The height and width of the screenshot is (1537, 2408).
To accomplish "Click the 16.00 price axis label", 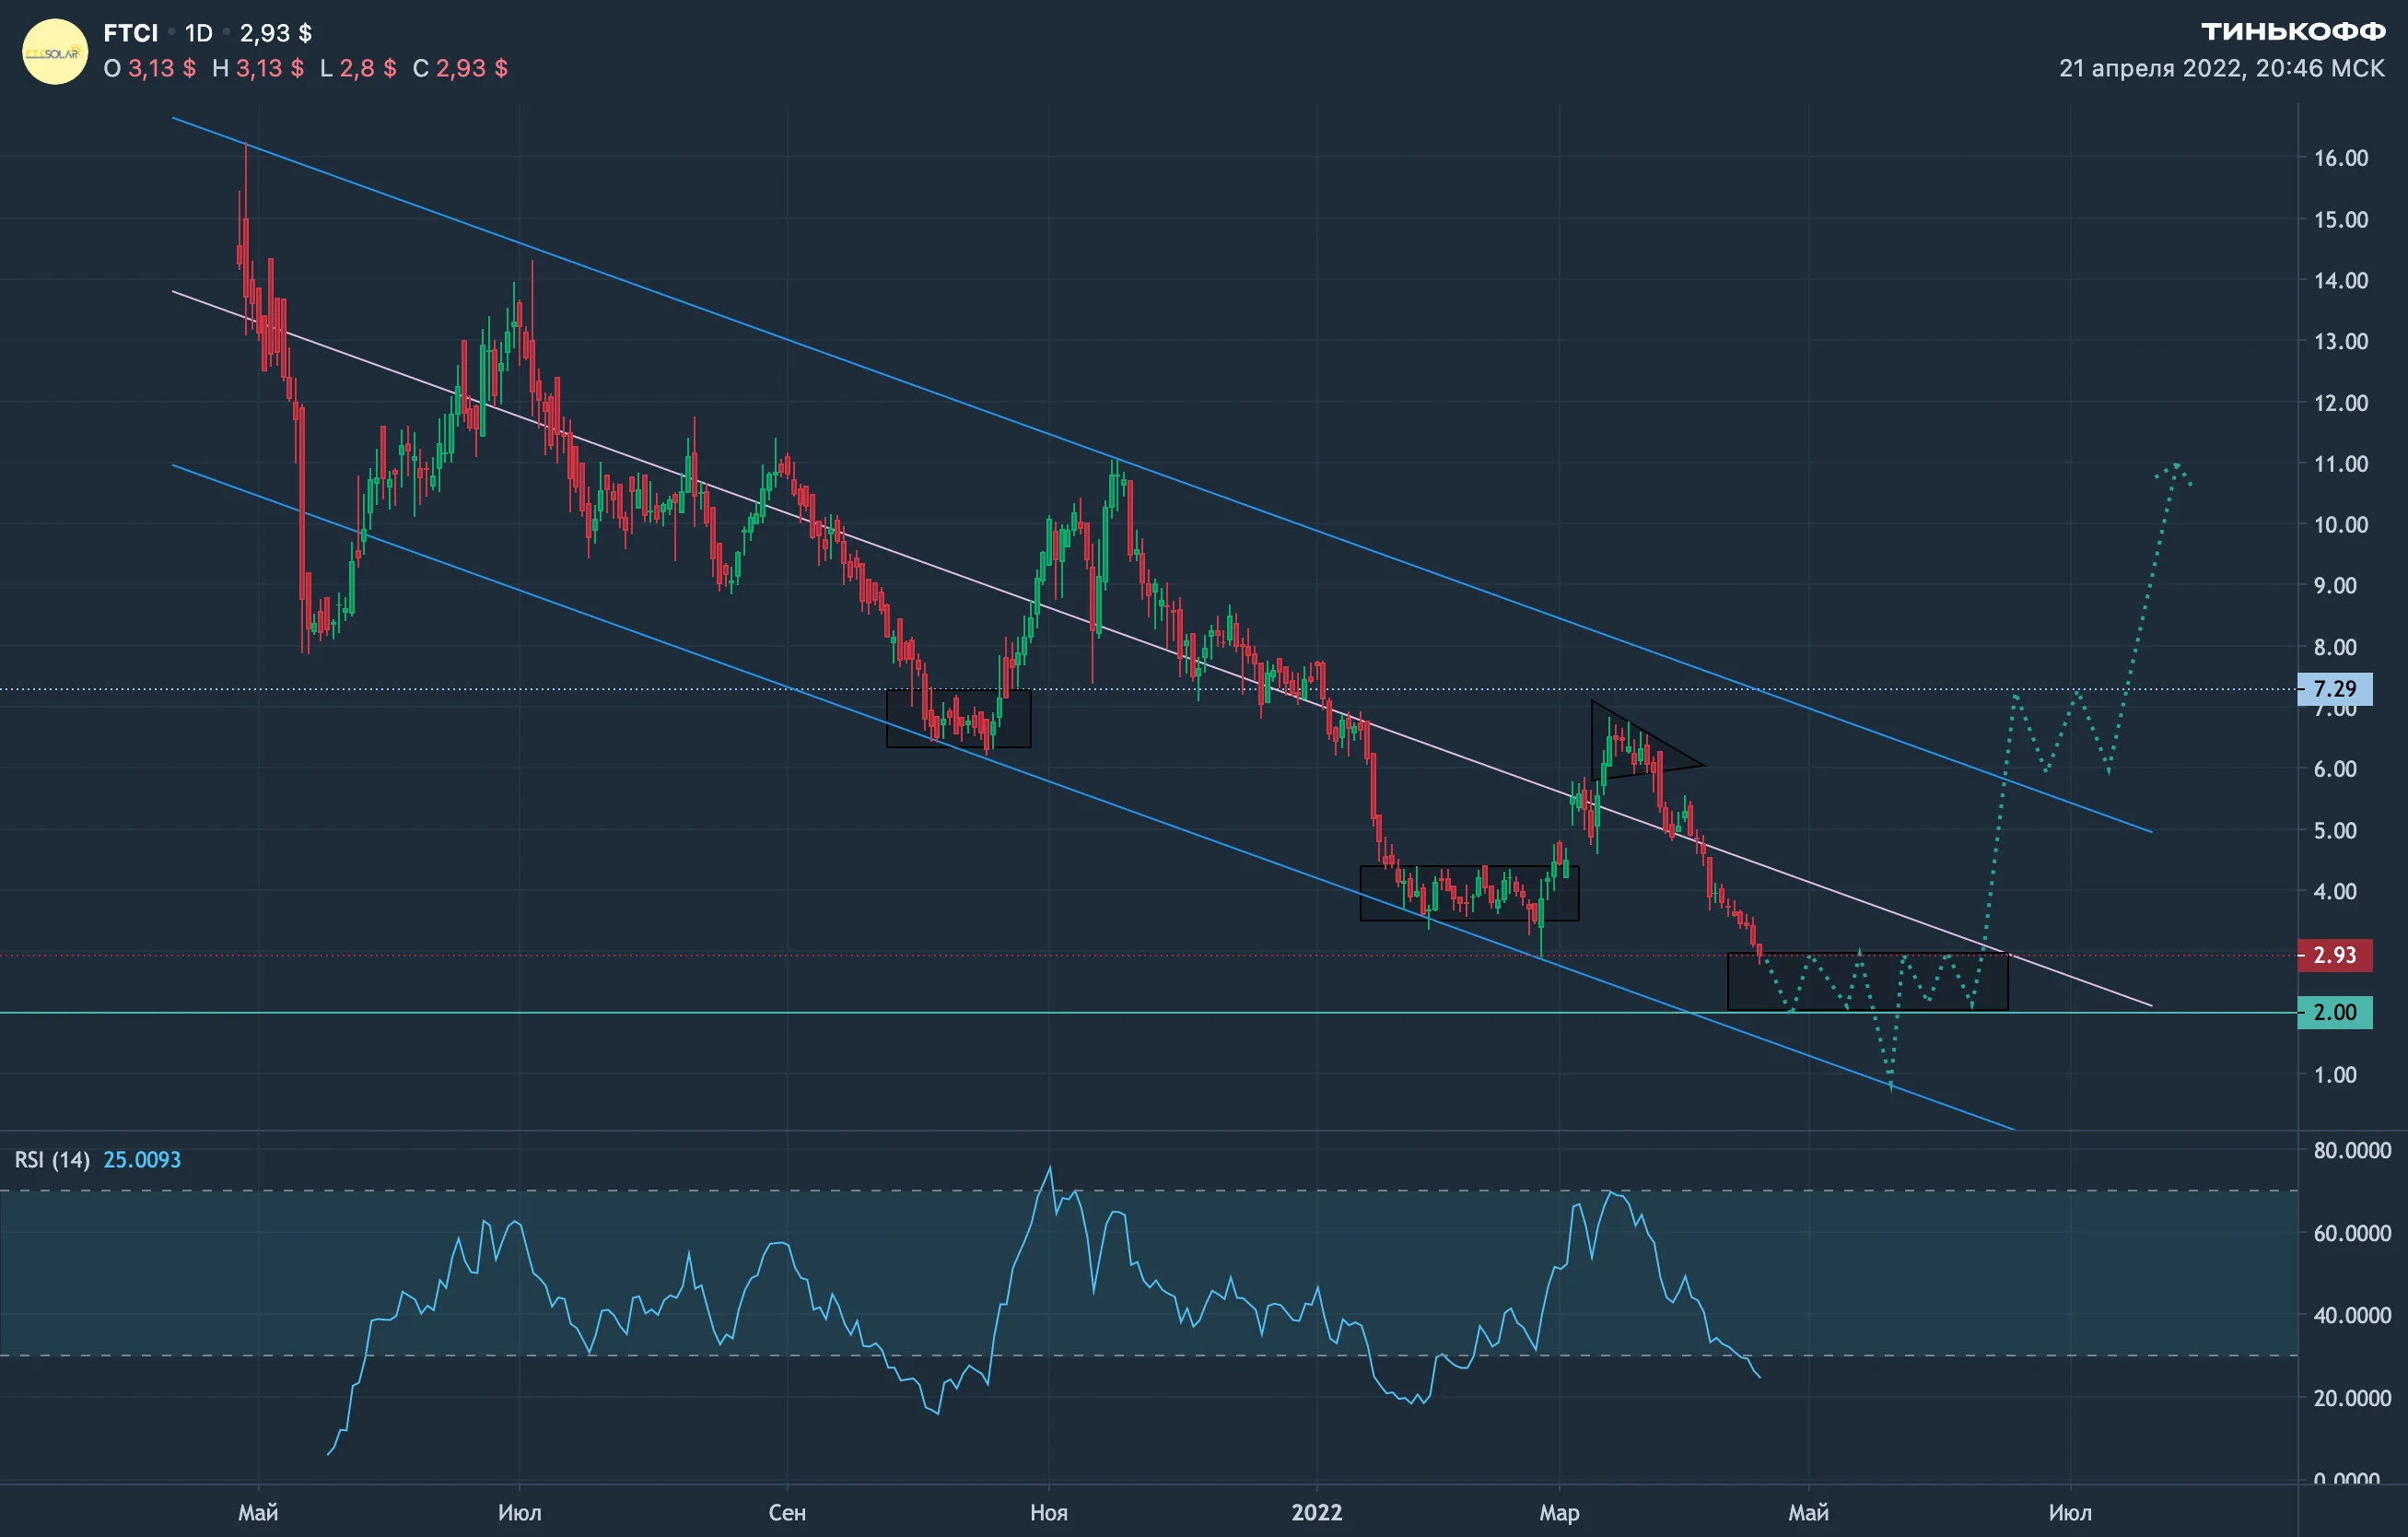I will [x=2341, y=158].
